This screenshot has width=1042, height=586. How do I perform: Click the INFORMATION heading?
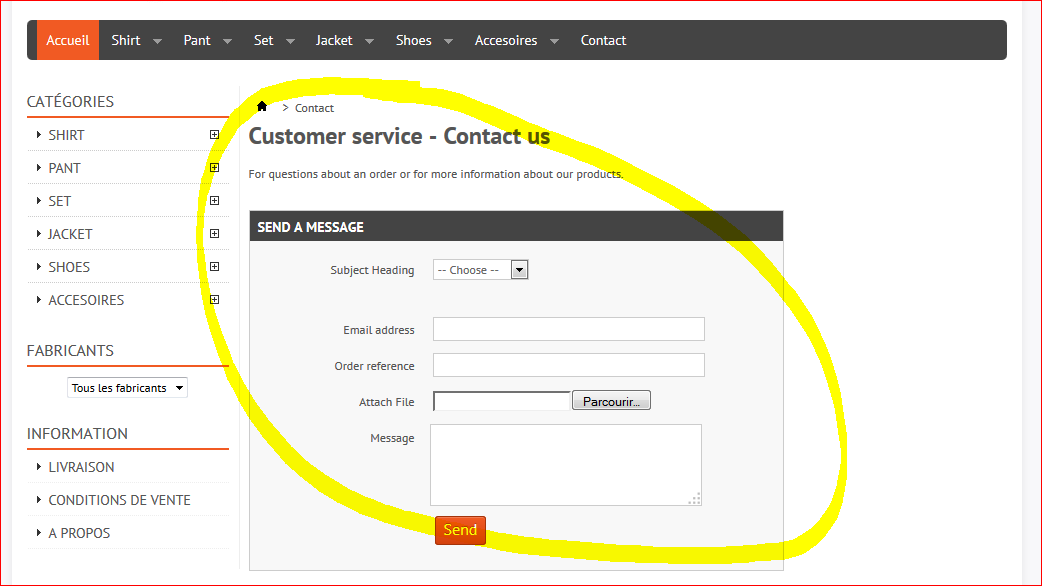[77, 433]
